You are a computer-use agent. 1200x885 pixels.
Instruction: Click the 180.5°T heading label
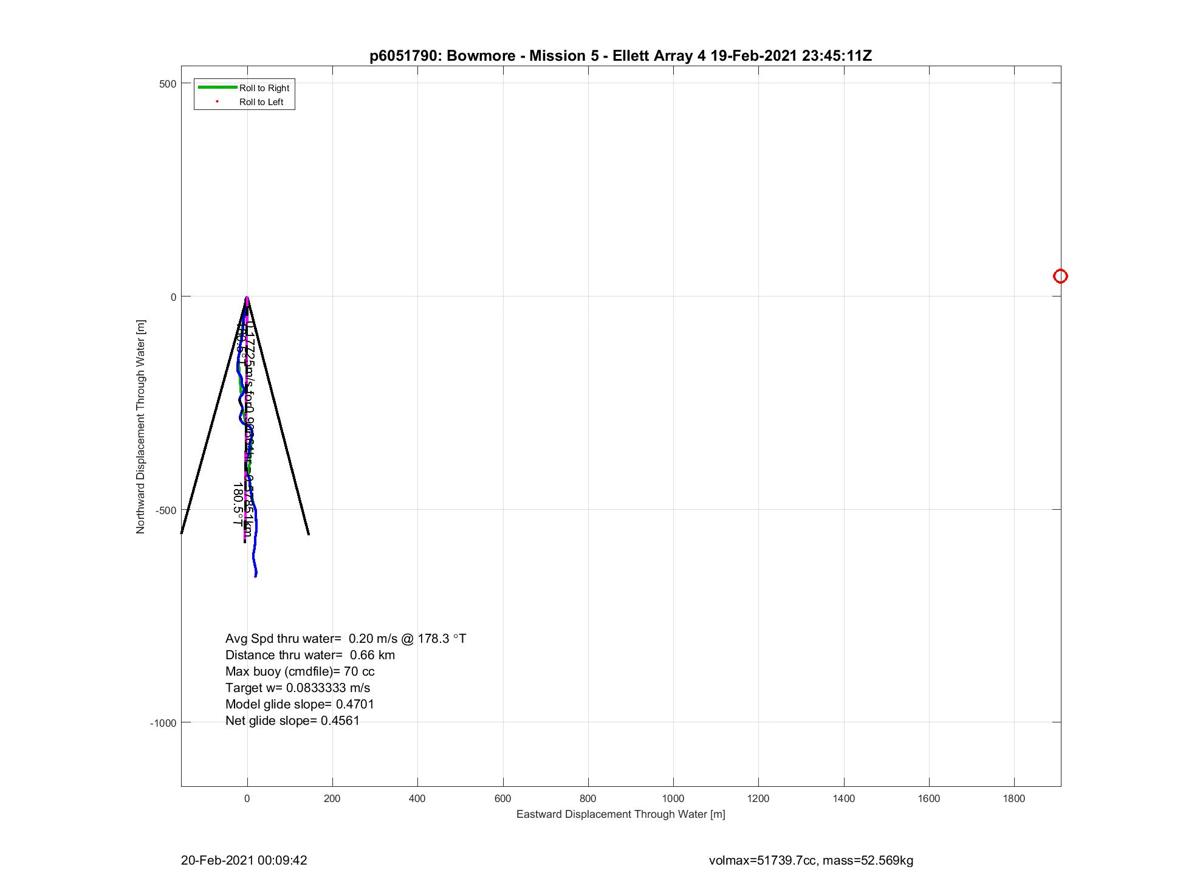[237, 505]
